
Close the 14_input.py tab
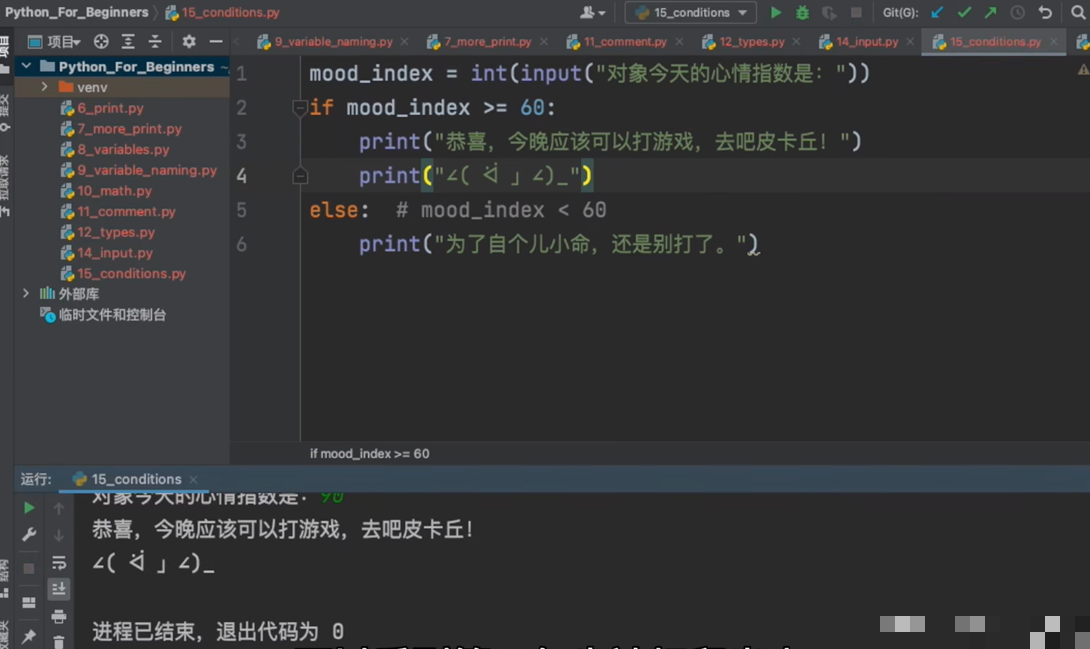coord(910,42)
